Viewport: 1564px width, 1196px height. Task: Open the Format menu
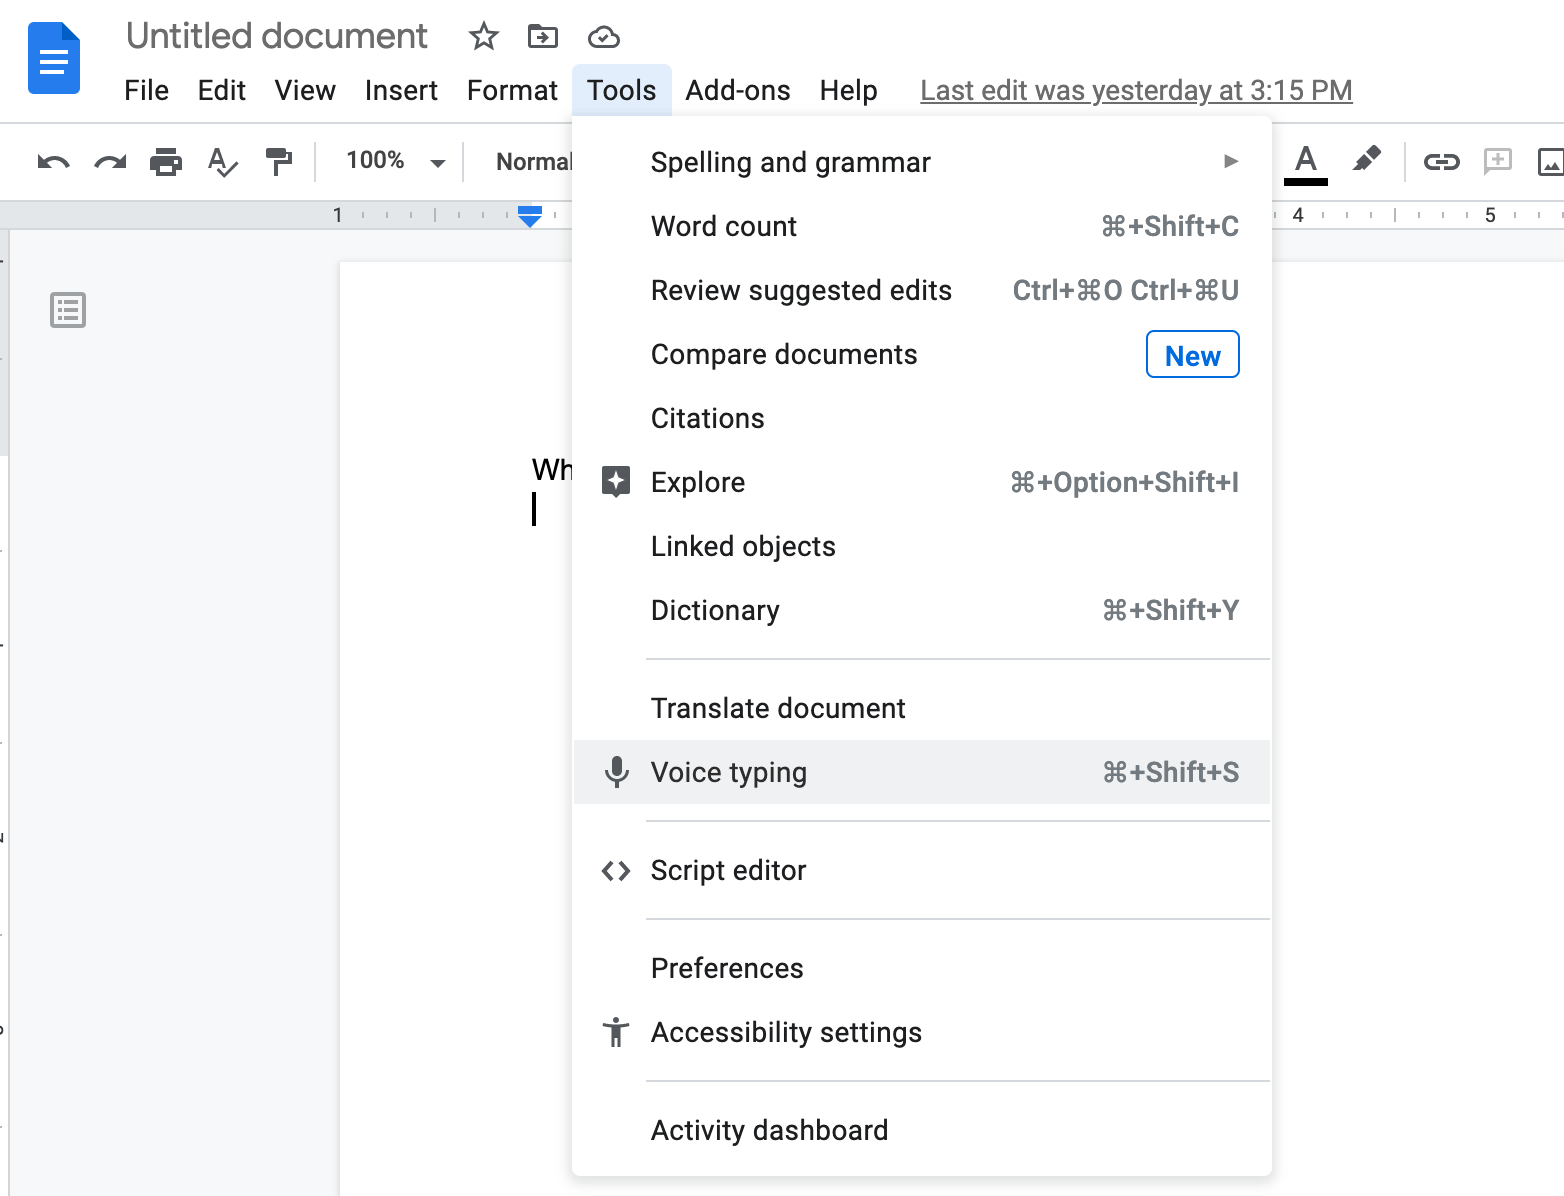[512, 90]
